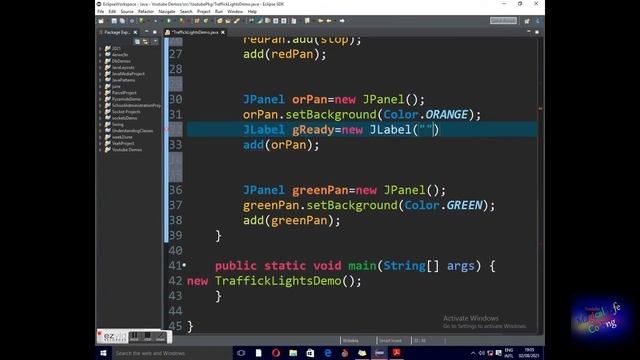Click the Quick Access search field
This screenshot has height=360, width=640.
(503, 20)
